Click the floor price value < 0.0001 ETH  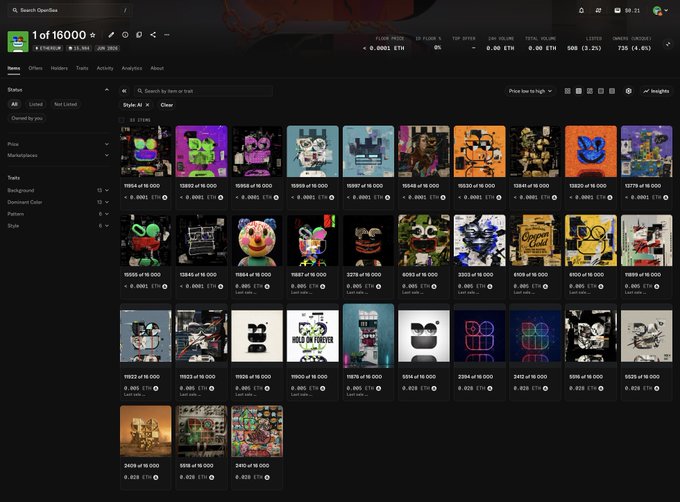pos(383,48)
